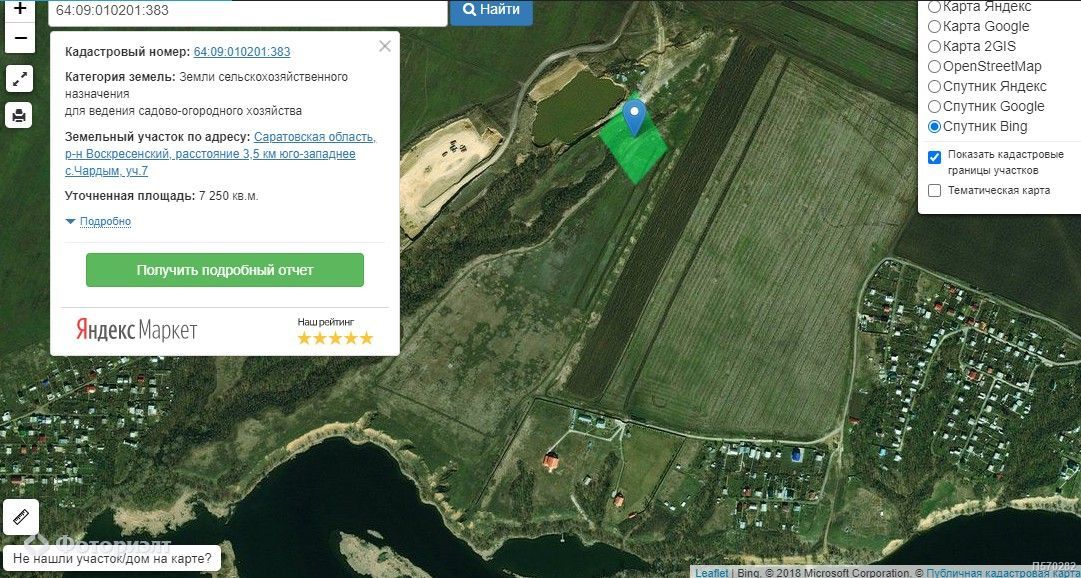1081x578 pixels.
Task: Click the zoom in plus button
Action: click(x=19, y=10)
